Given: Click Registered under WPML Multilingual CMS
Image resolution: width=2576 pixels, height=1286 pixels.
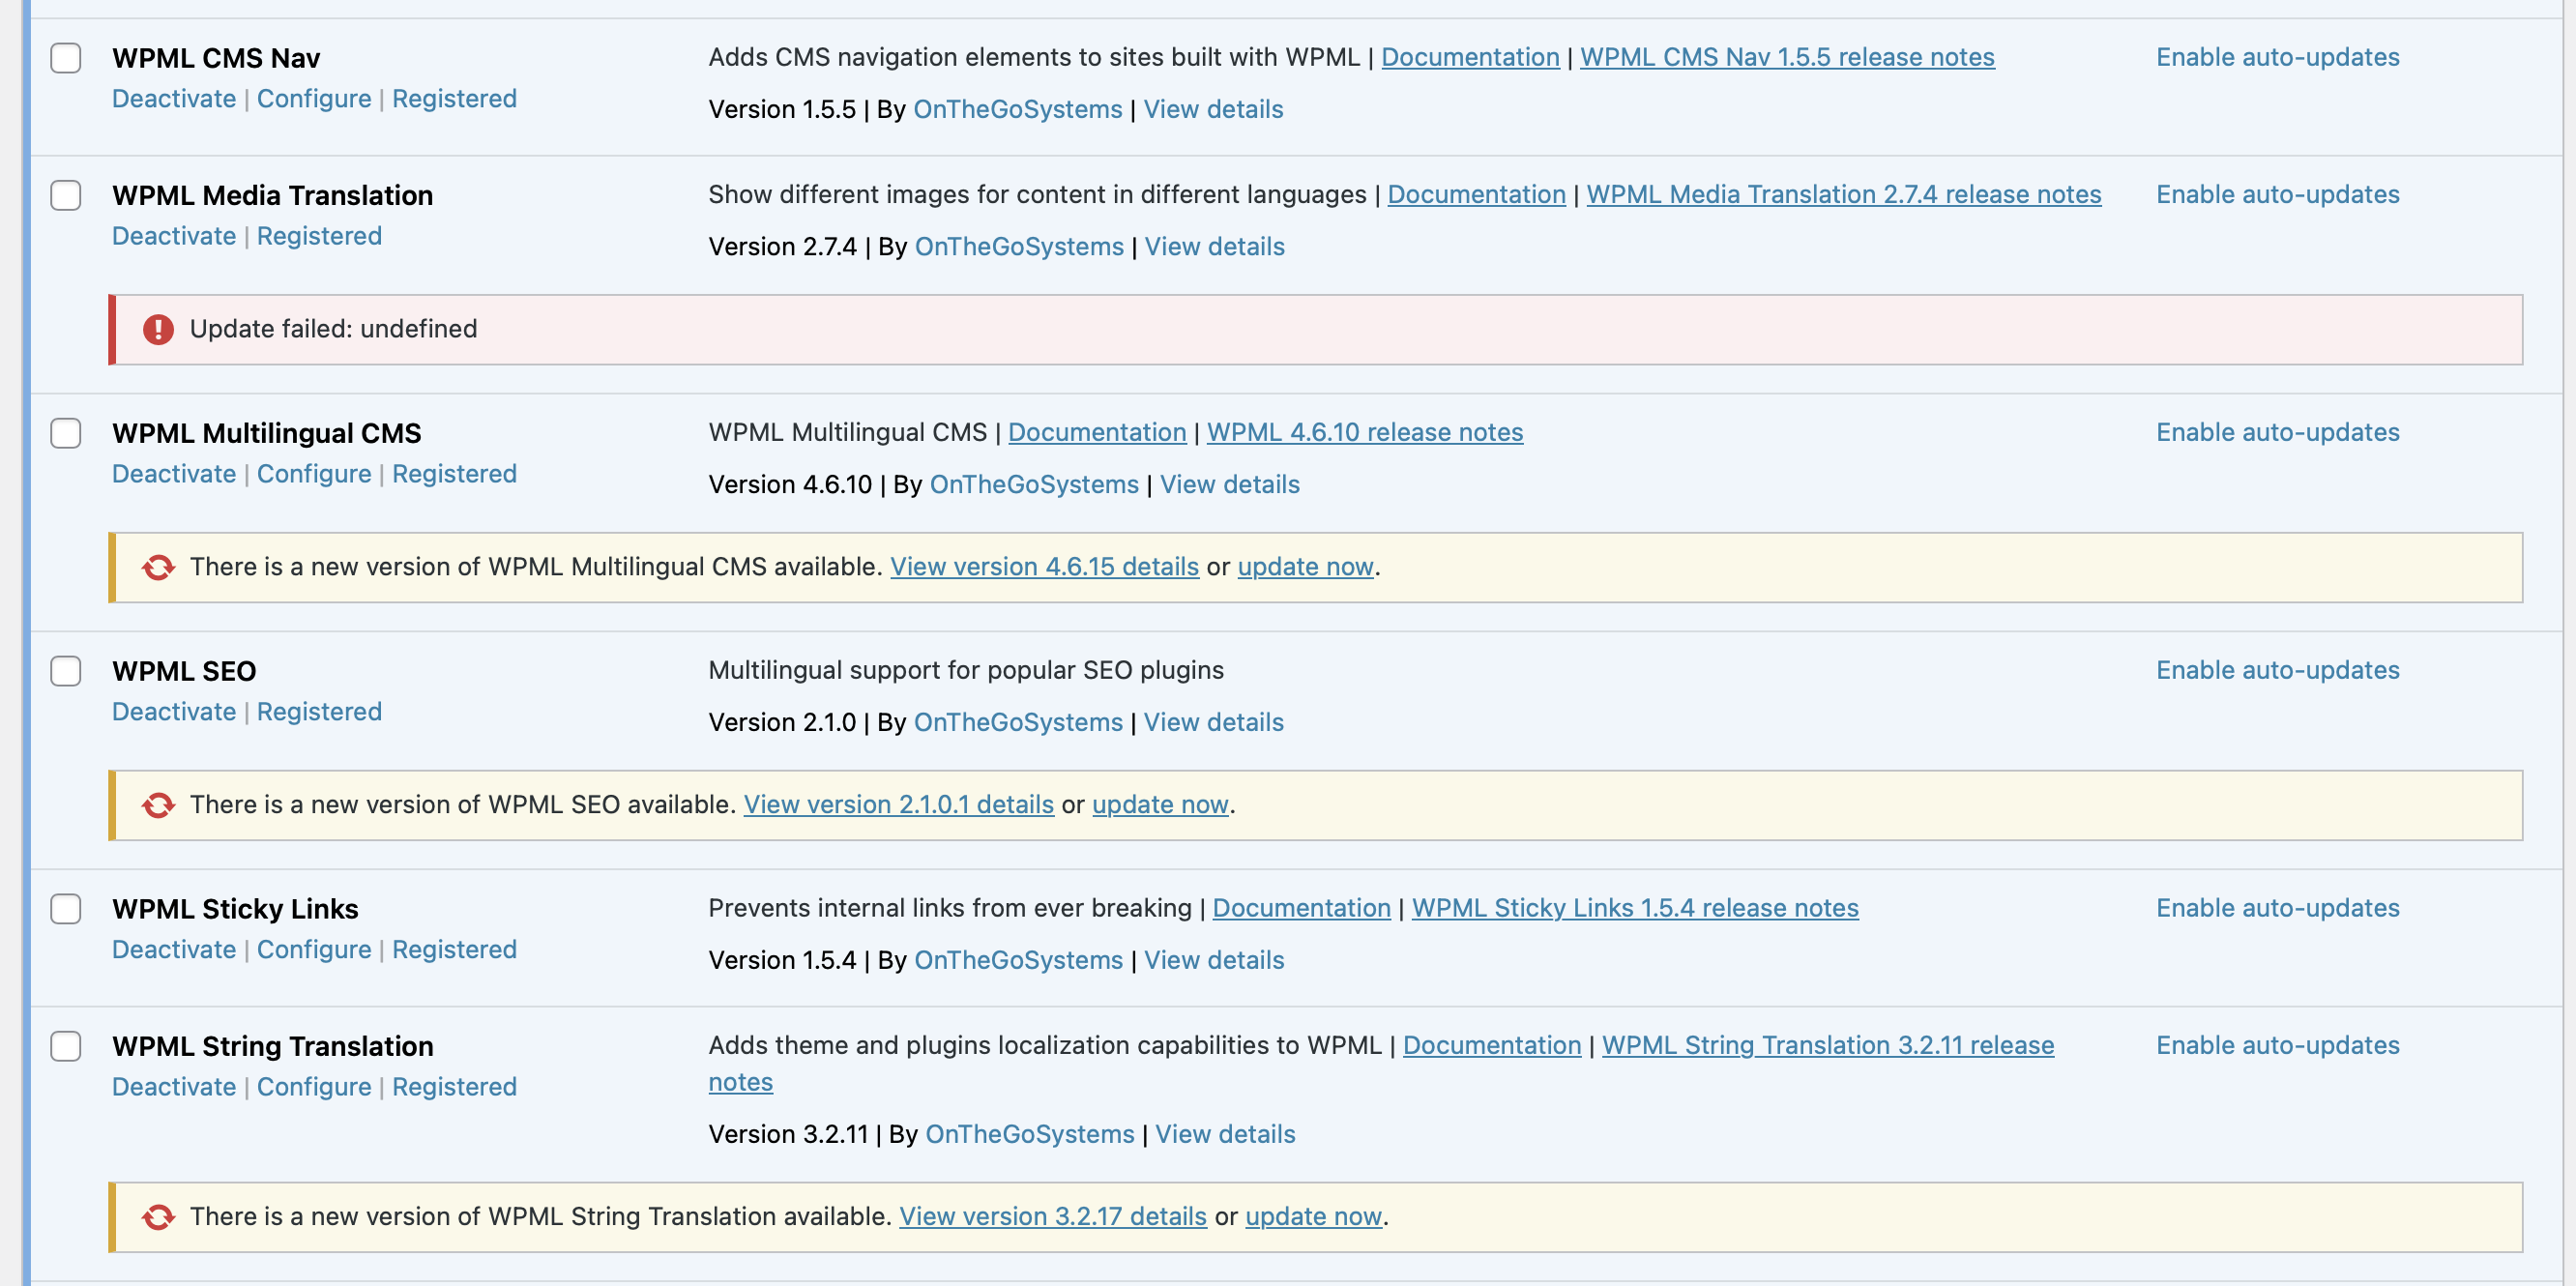Looking at the screenshot, I should click(x=454, y=474).
